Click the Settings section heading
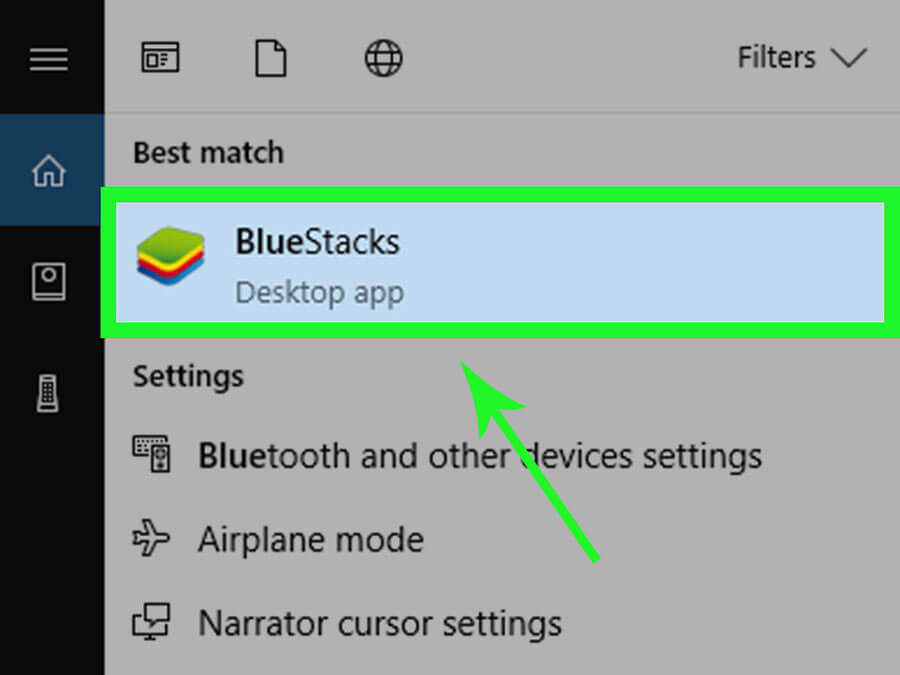This screenshot has width=900, height=675. coord(188,376)
